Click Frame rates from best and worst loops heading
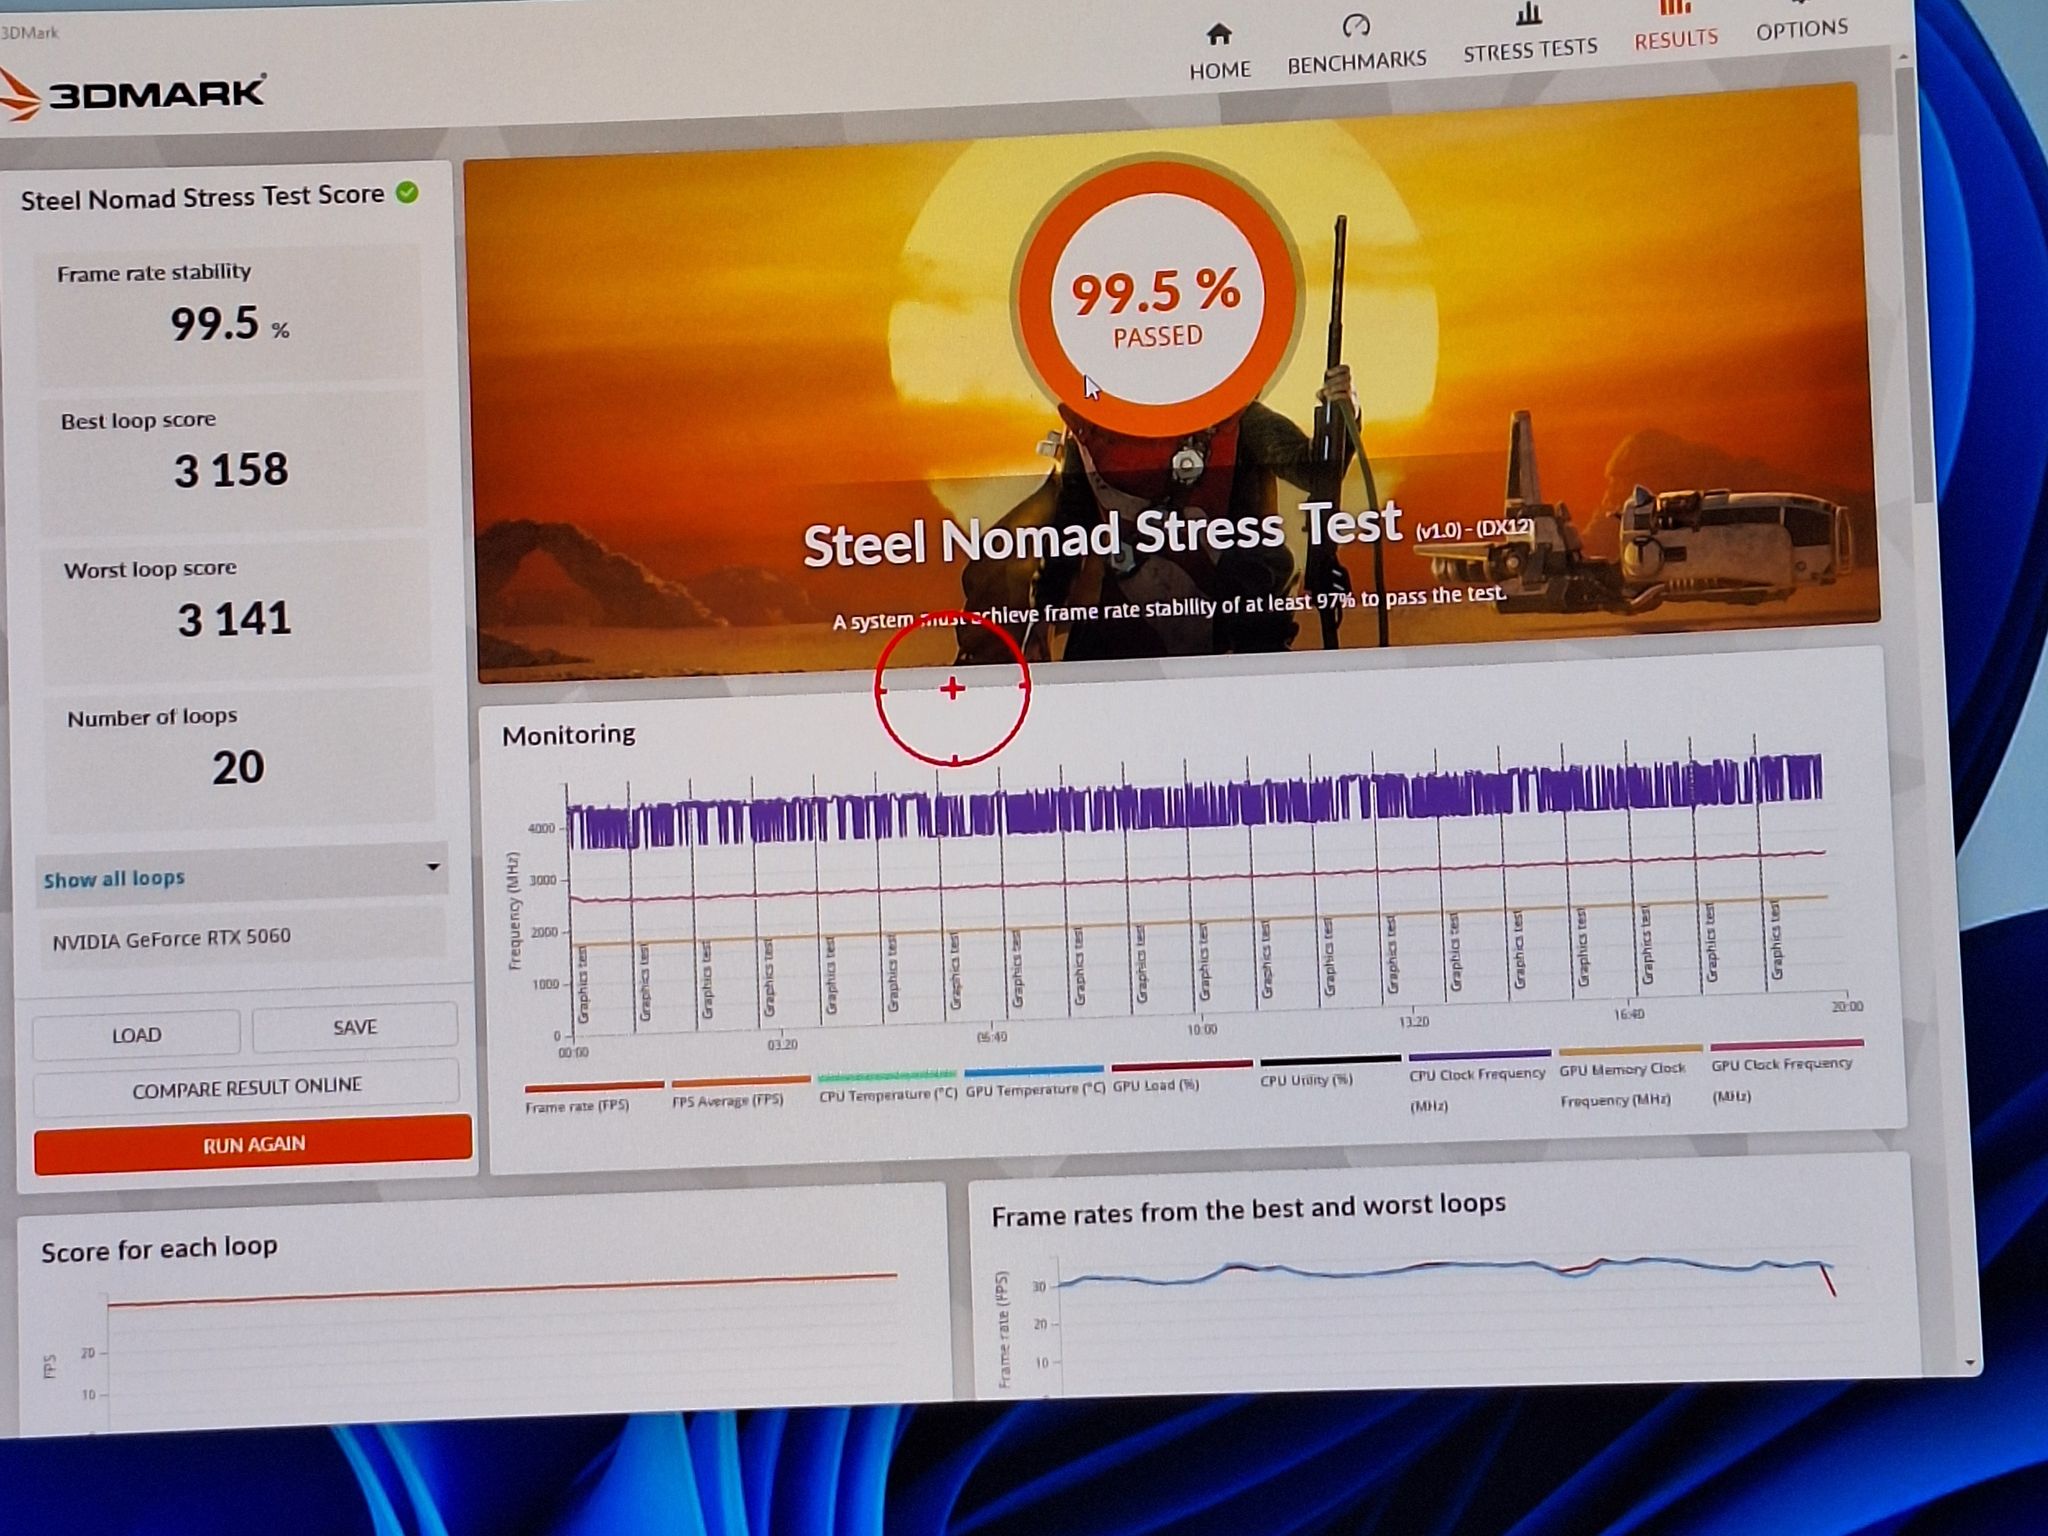Screen dimensions: 2048x1536 point(1248,1210)
